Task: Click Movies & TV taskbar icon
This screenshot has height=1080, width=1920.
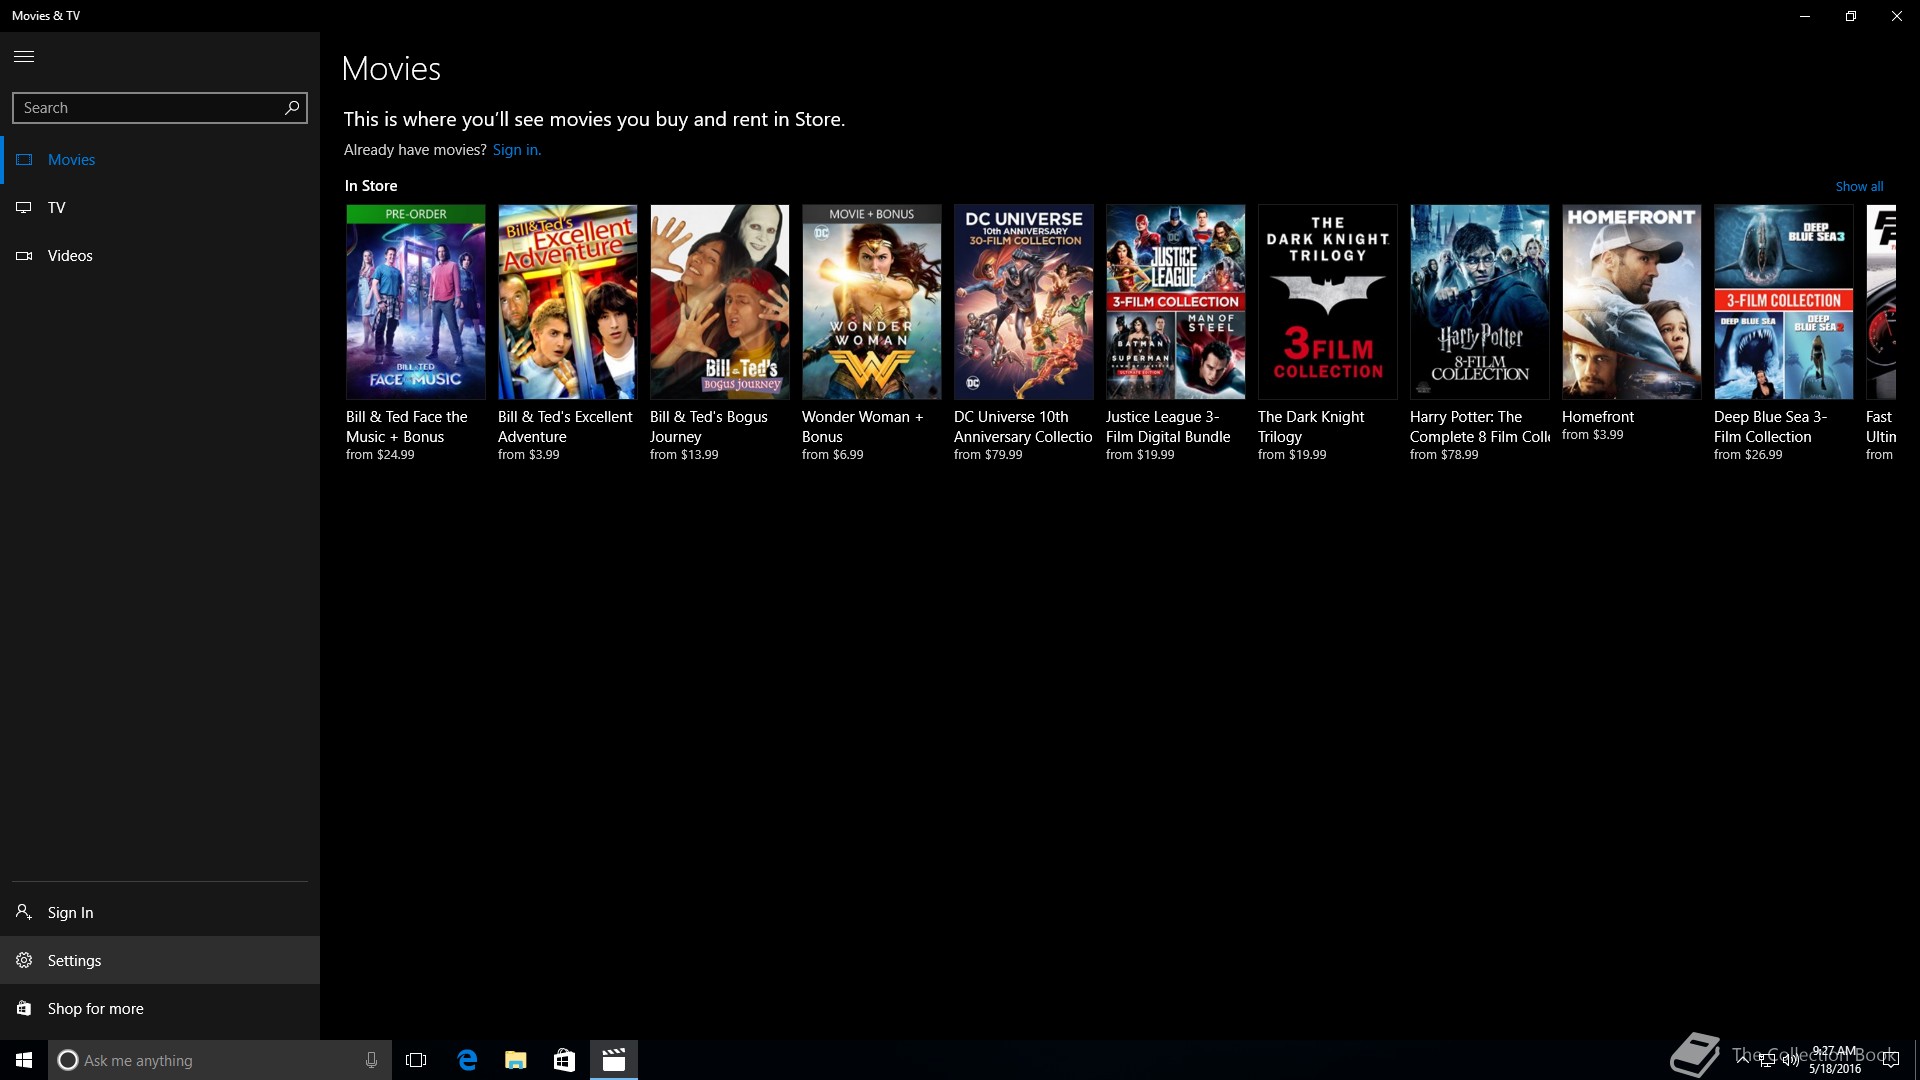Action: click(x=614, y=1060)
